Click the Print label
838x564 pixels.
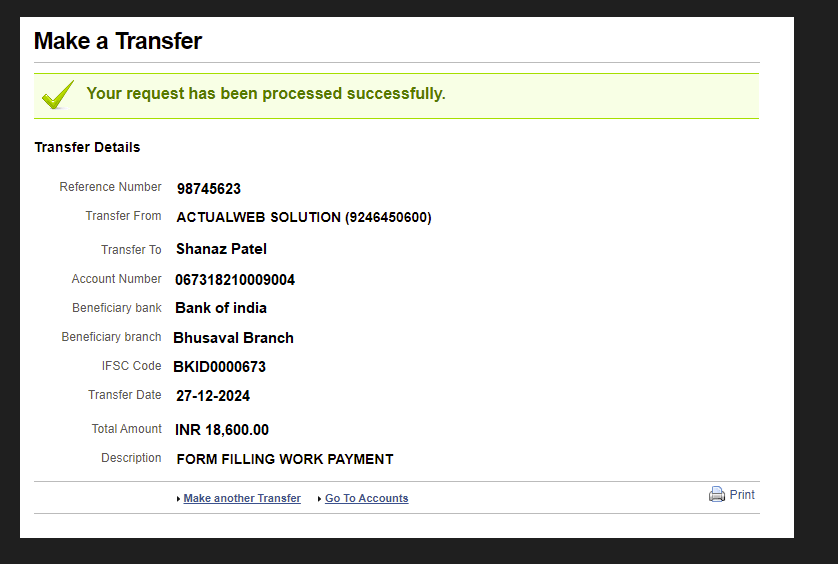[742, 495]
